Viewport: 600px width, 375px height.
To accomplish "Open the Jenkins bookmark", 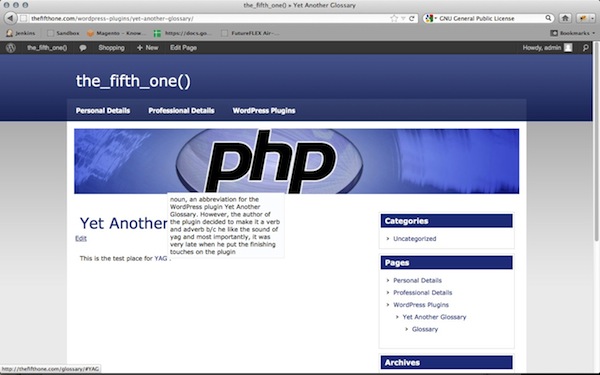I will pos(21,33).
